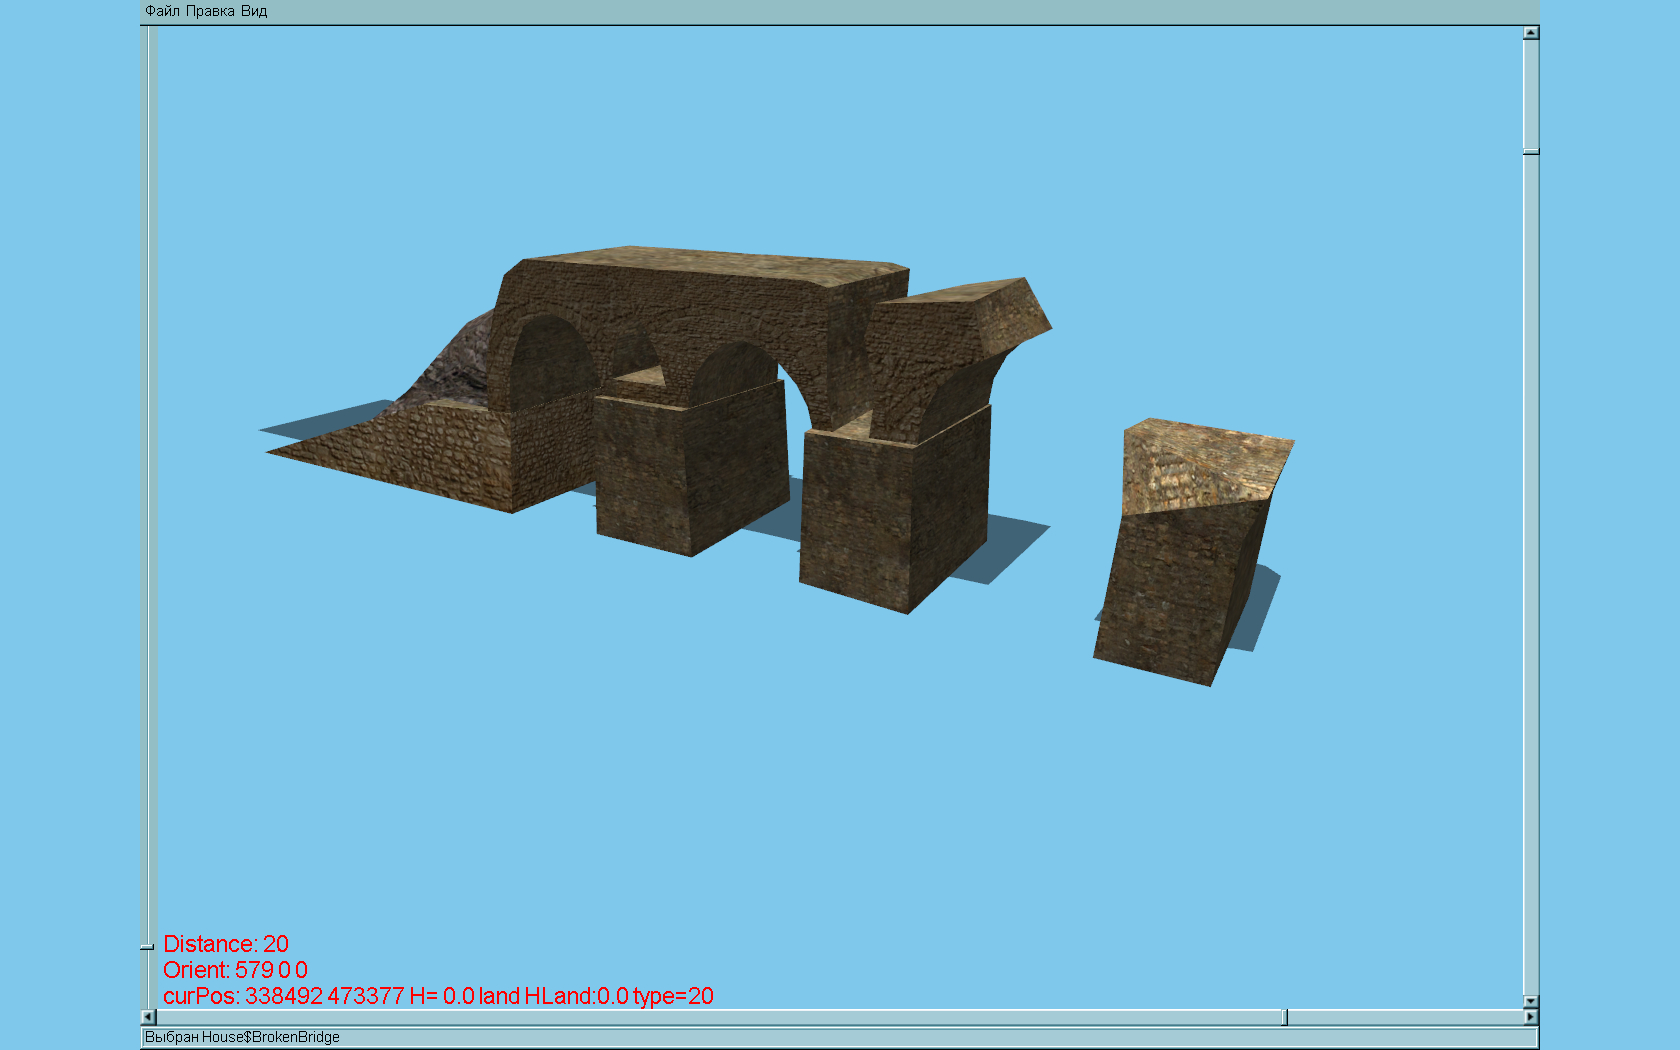Screen dimensions: 1680x1050
Task: Click the left vertical slider handle
Action: click(147, 946)
